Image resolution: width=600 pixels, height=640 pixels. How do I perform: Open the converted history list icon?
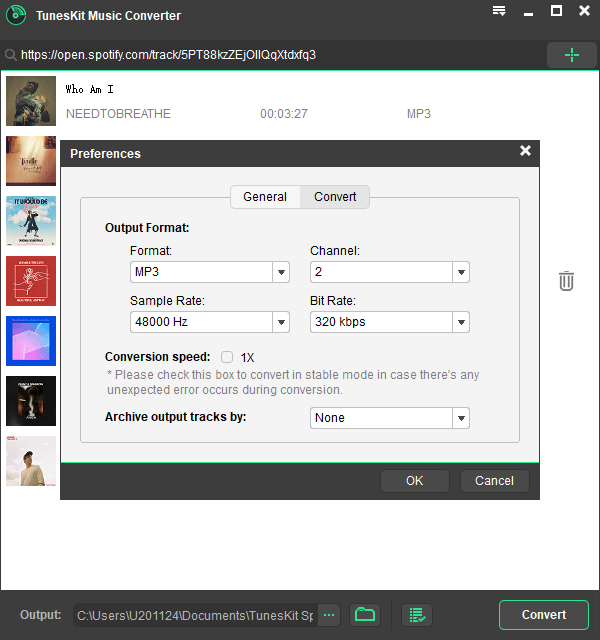(x=417, y=615)
